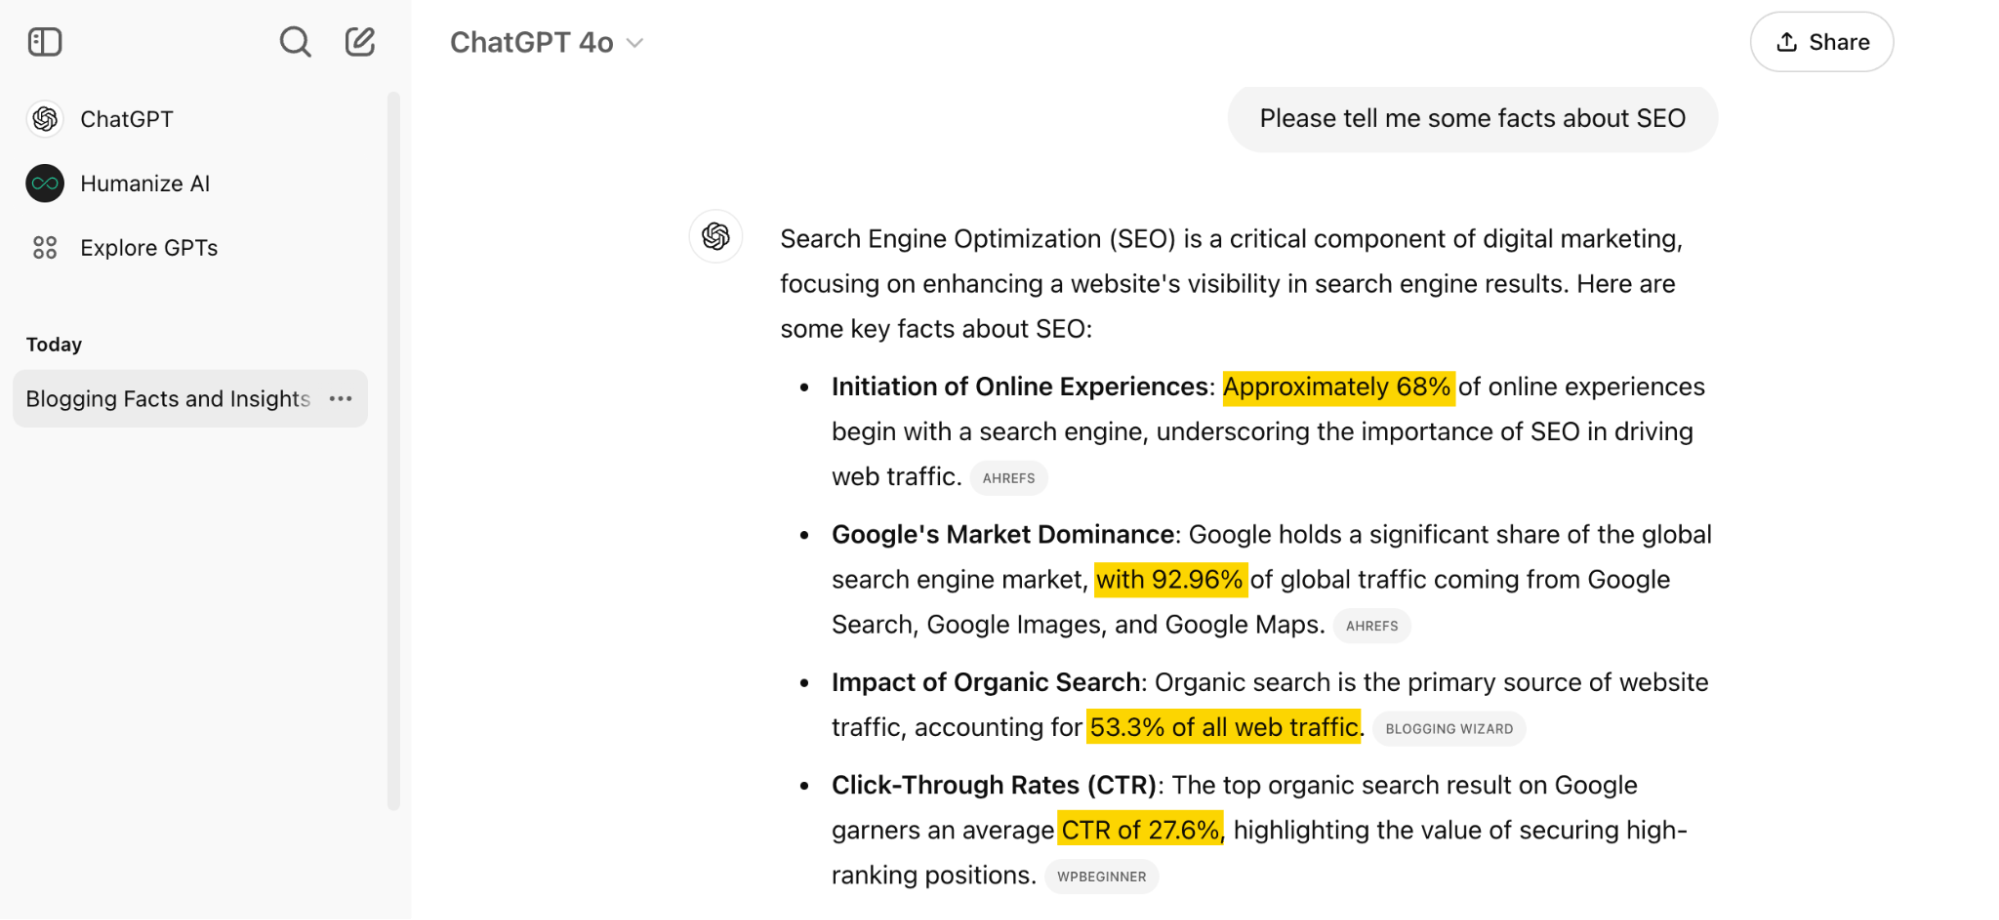The image size is (1999, 920).
Task: Open the AHREFS source under Google's Market Dominance
Action: [1371, 625]
